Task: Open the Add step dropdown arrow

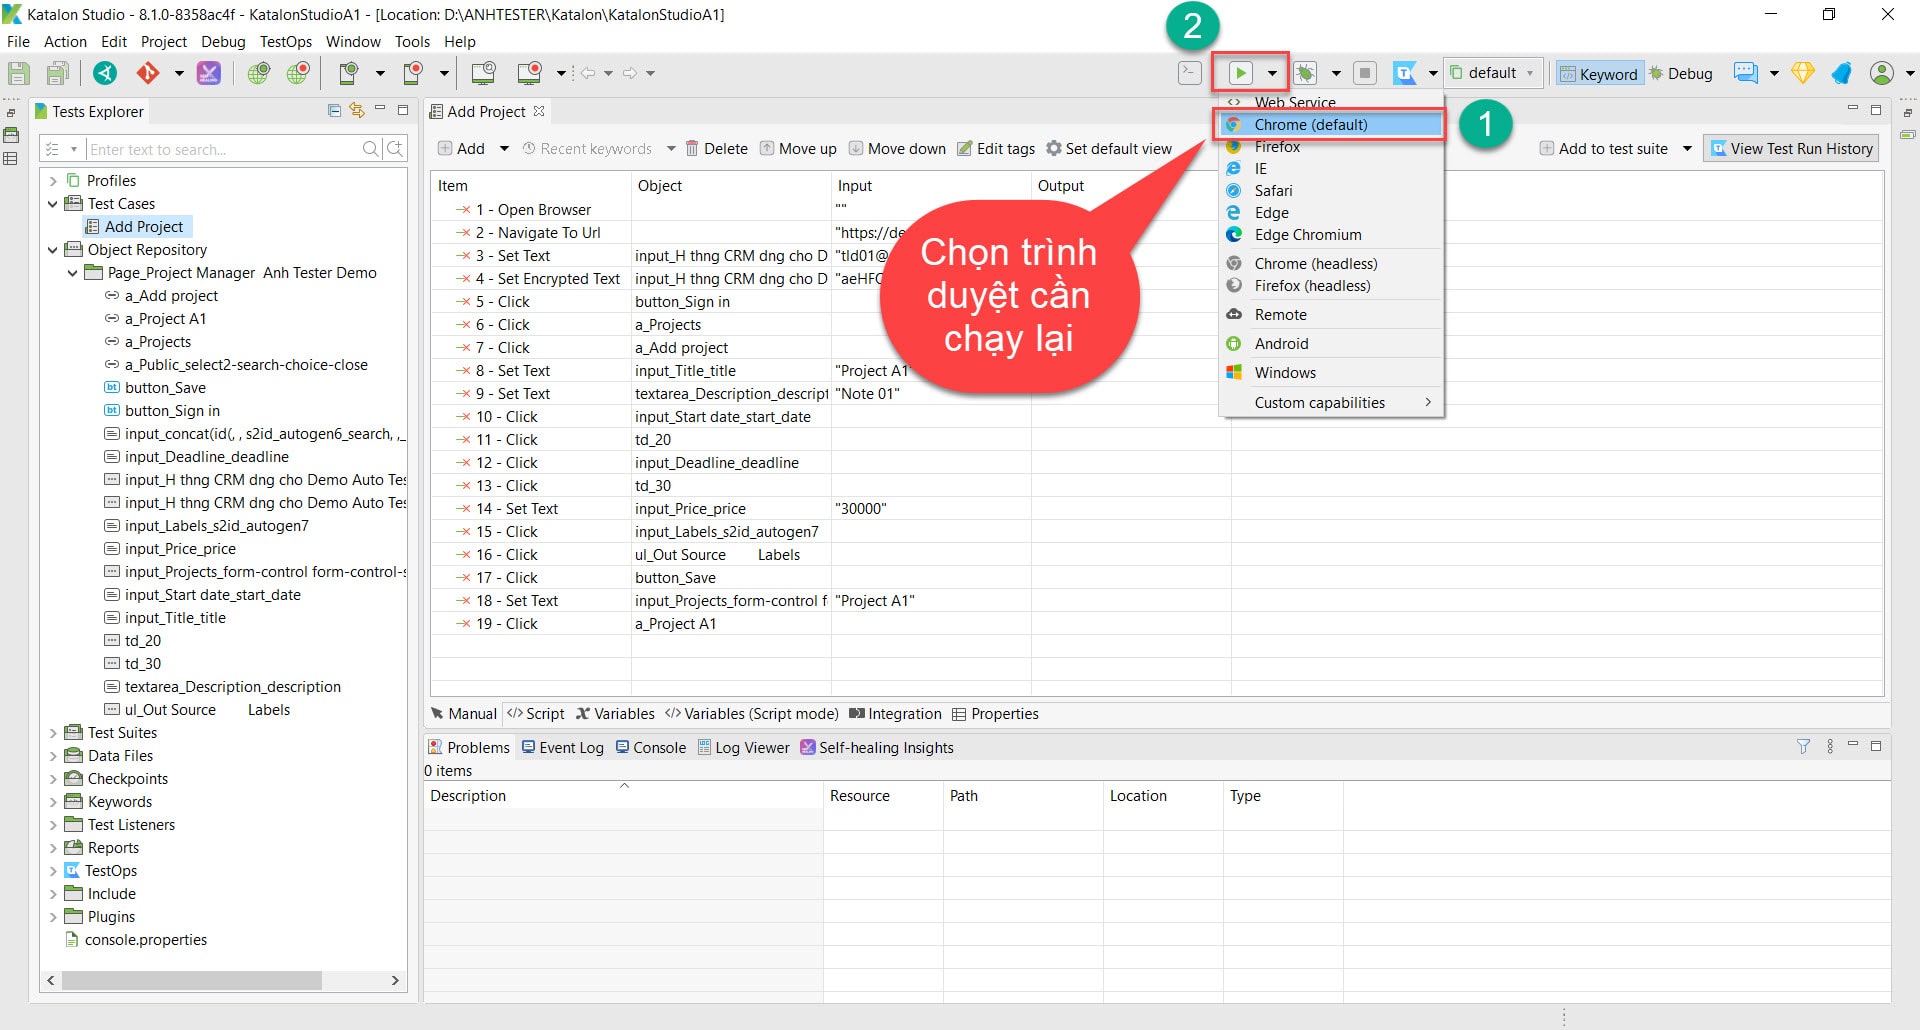Action: [x=504, y=149]
